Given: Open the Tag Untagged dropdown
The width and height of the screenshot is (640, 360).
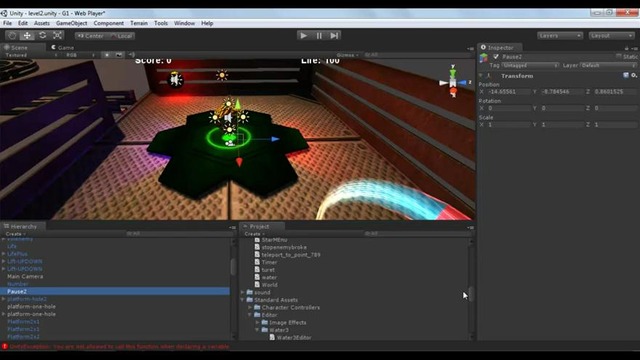Looking at the screenshot, I should pyautogui.click(x=530, y=65).
